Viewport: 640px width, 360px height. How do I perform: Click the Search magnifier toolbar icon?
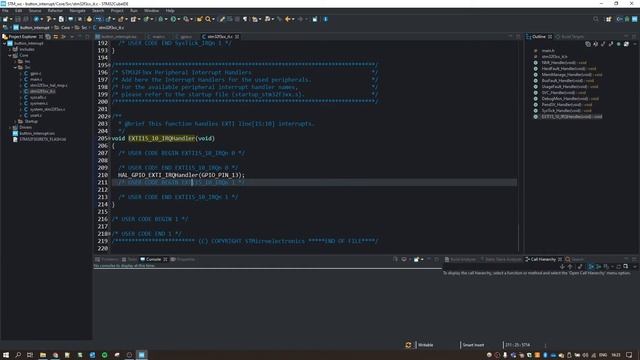tap(208, 19)
